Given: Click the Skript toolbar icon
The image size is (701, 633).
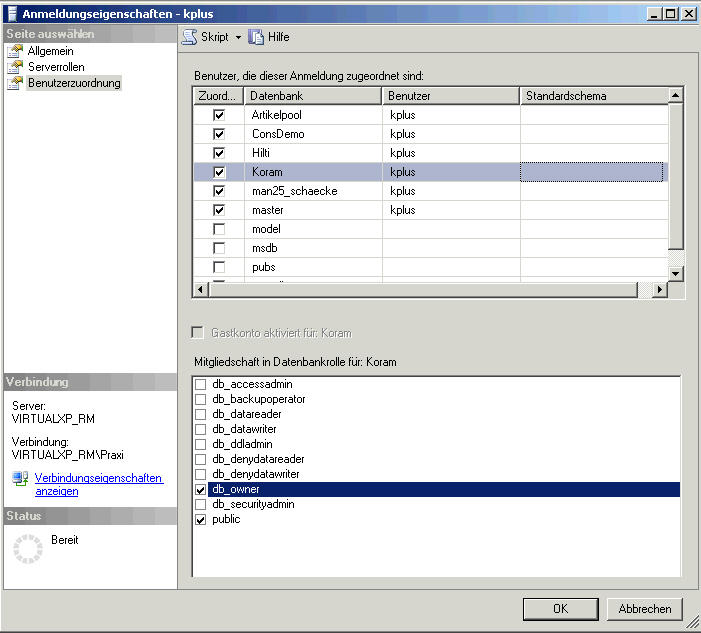Looking at the screenshot, I should pyautogui.click(x=189, y=37).
